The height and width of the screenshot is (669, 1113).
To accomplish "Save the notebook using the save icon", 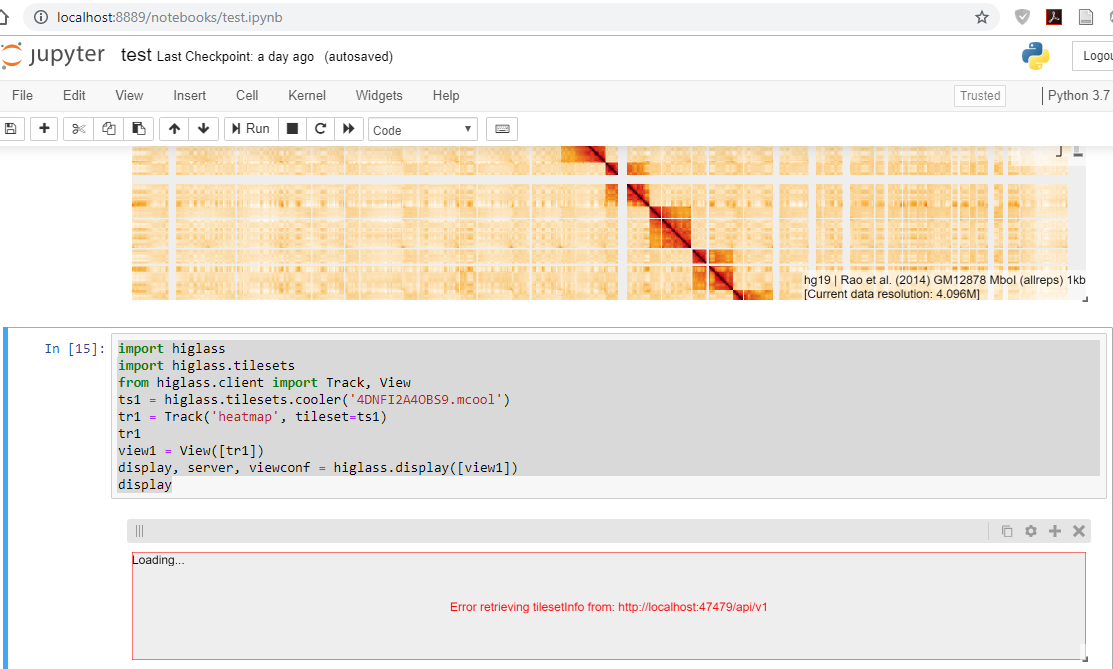I will 11,128.
